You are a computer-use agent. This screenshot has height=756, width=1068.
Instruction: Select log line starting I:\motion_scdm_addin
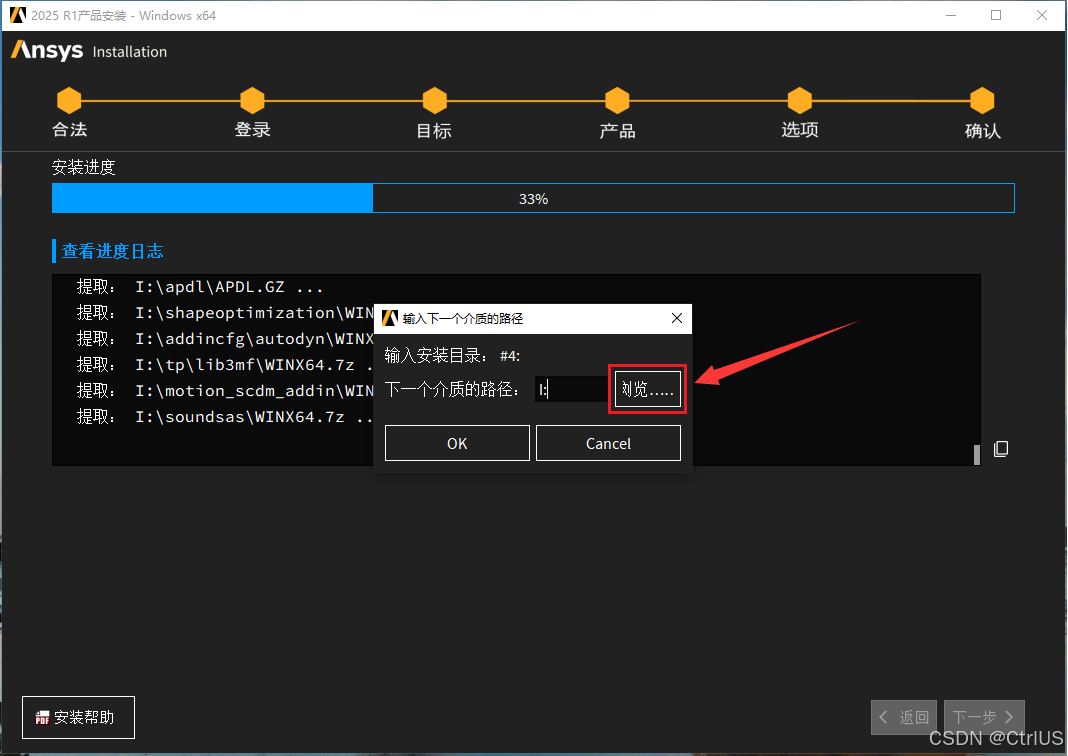[225, 390]
